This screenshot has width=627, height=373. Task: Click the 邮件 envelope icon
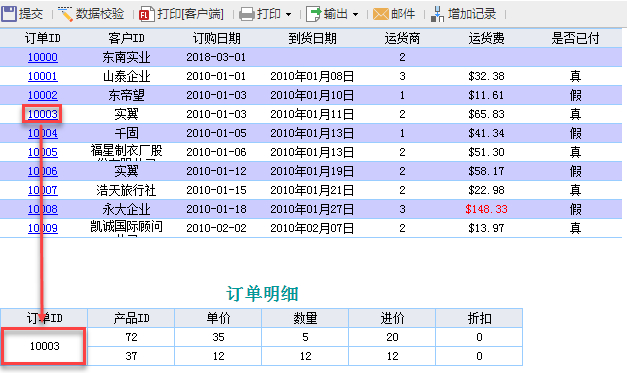(380, 14)
